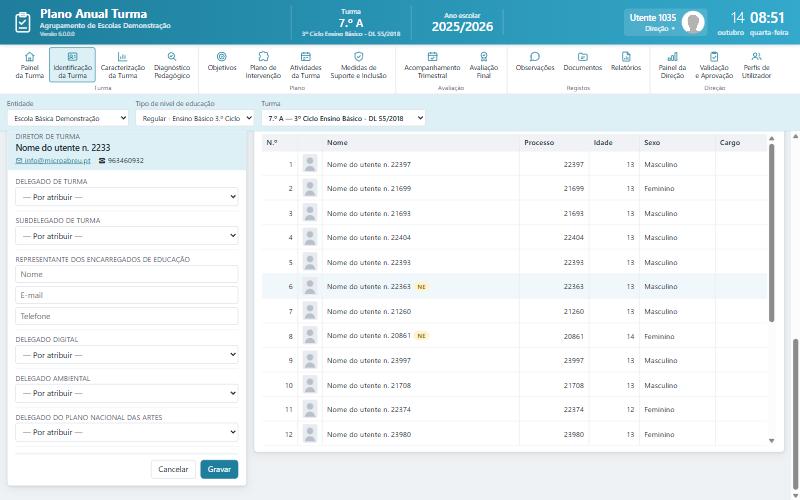The width and height of the screenshot is (800, 500).
Task: Open info@microabreu.pt email link
Action: tap(53, 161)
